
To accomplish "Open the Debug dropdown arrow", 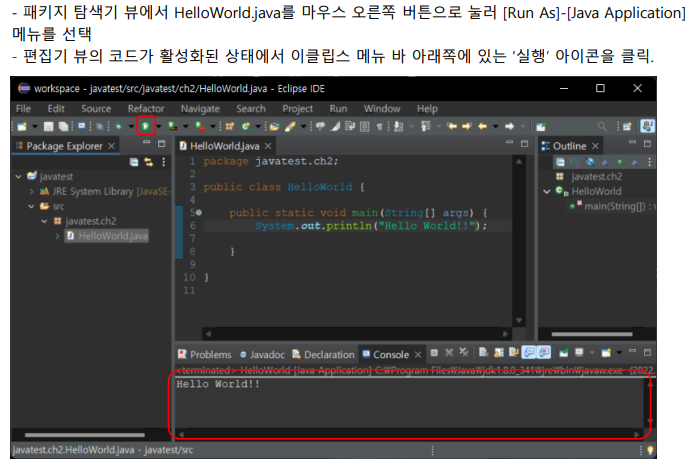I will (x=131, y=127).
